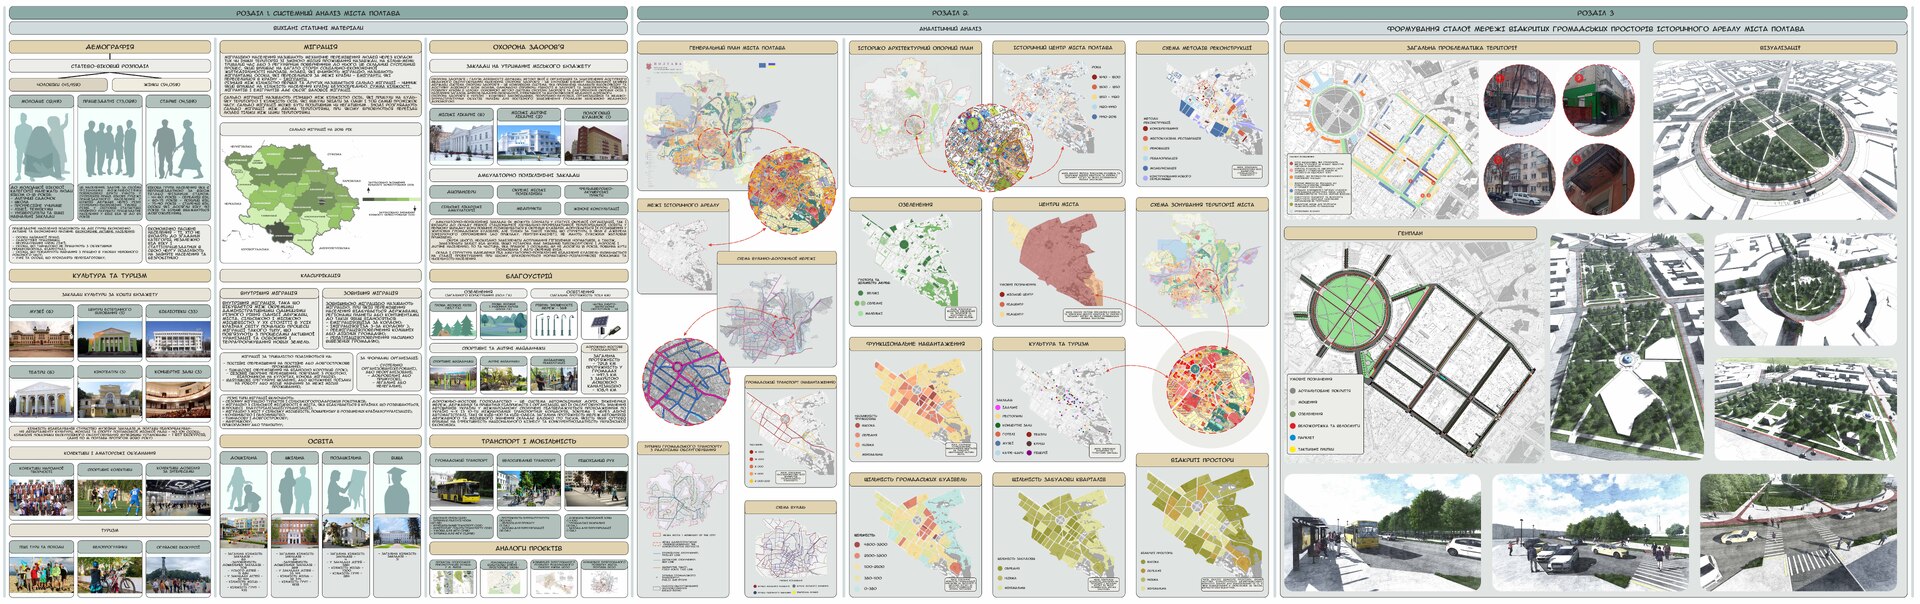Screen dimensions: 1920x604
Task: Click the pine trees greenery icon
Action: (453, 323)
